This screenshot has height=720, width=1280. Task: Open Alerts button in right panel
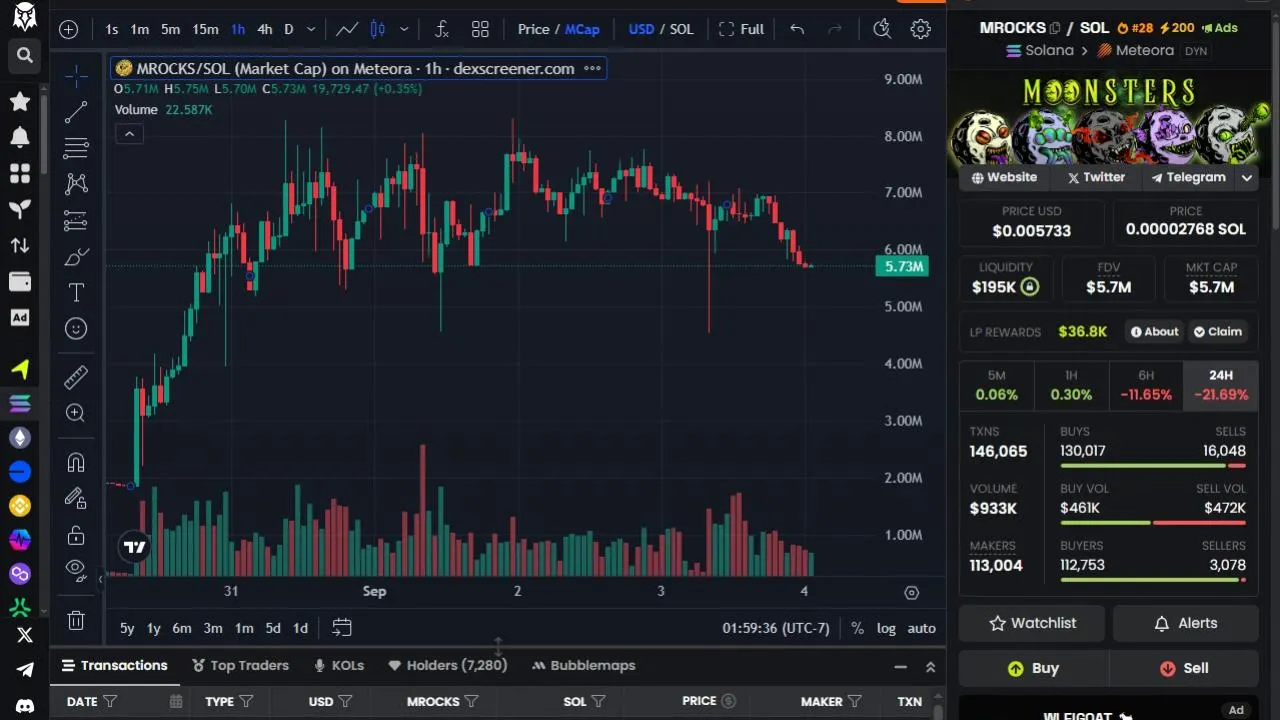coord(1185,623)
